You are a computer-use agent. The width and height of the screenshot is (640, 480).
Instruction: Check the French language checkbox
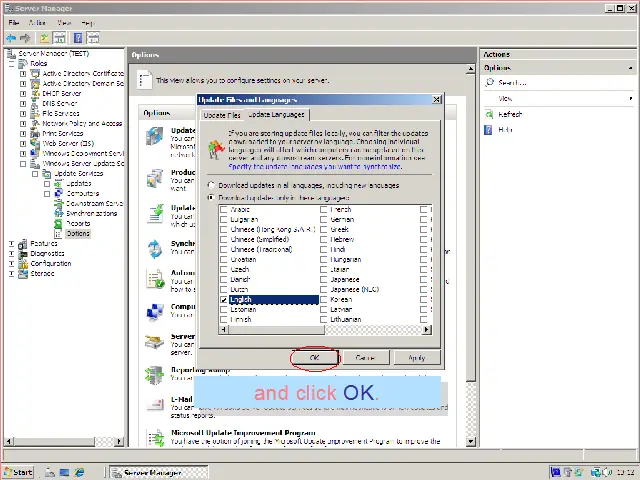(x=324, y=210)
